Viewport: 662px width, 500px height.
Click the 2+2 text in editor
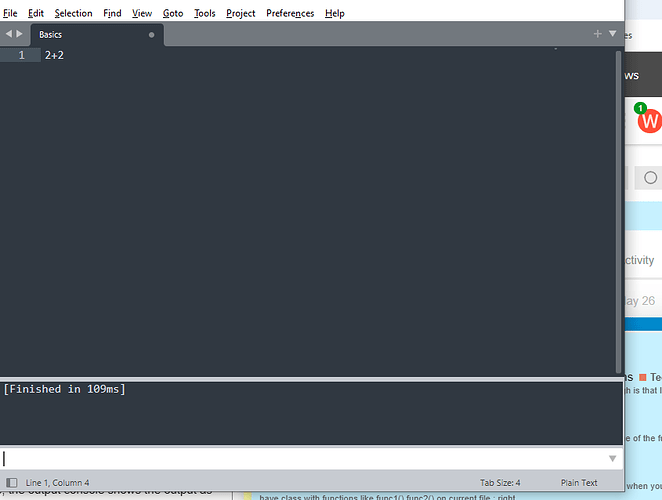[x=54, y=55]
